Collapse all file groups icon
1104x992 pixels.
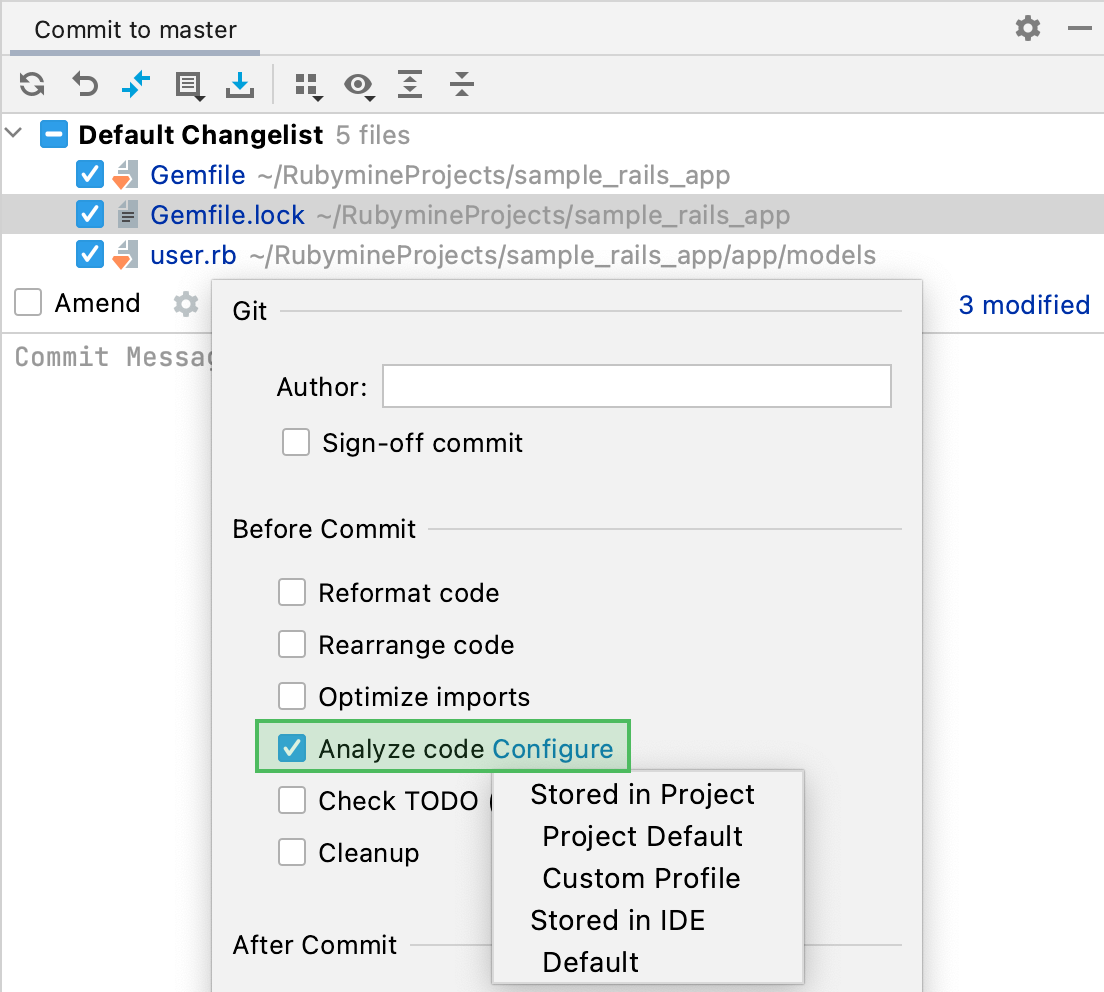click(461, 86)
